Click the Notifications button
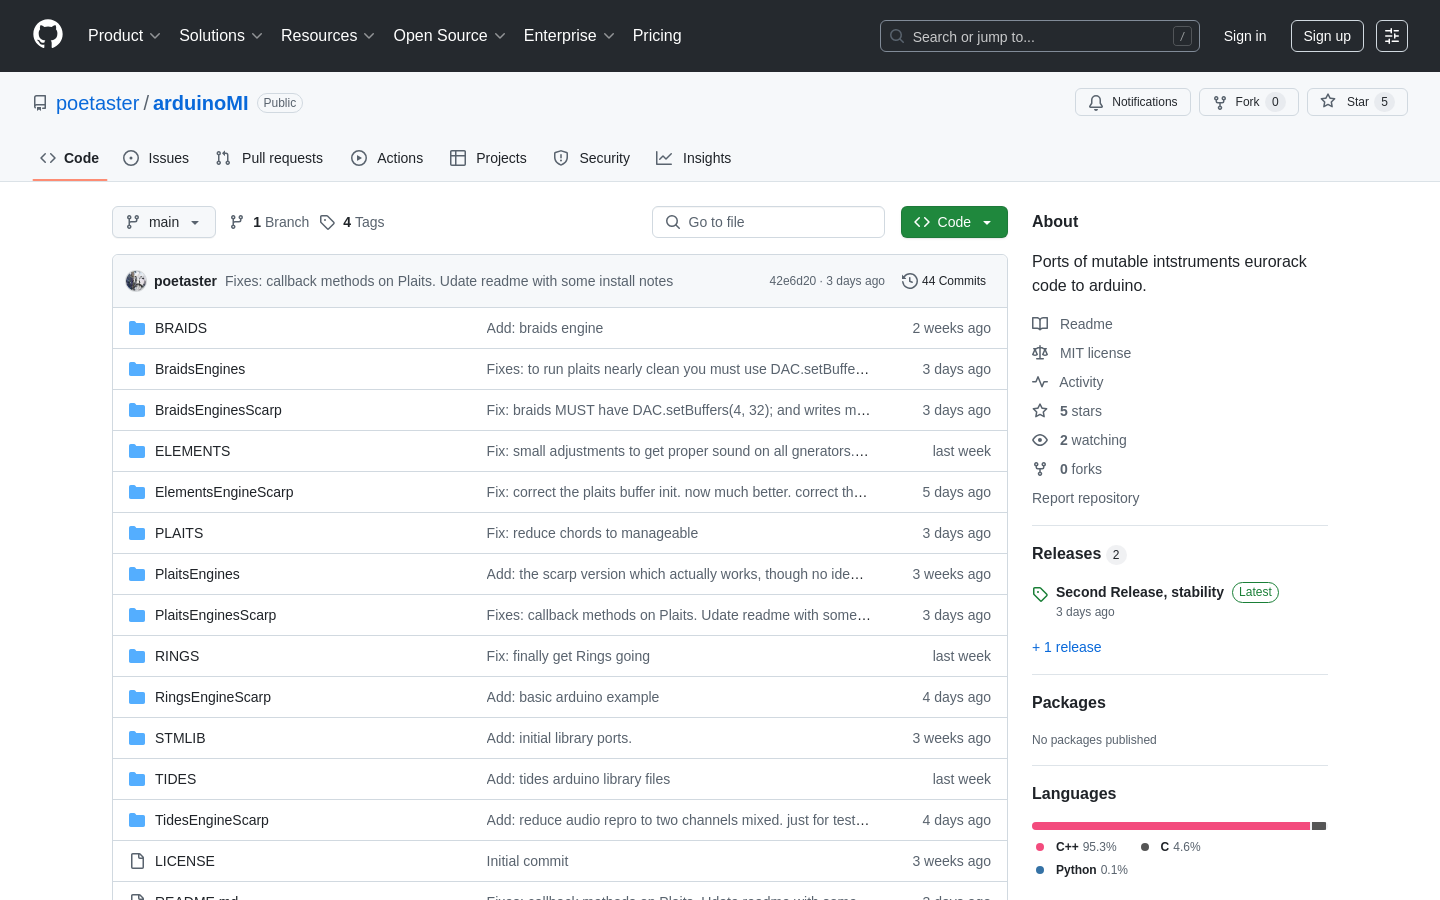1440x900 pixels. pos(1133,102)
